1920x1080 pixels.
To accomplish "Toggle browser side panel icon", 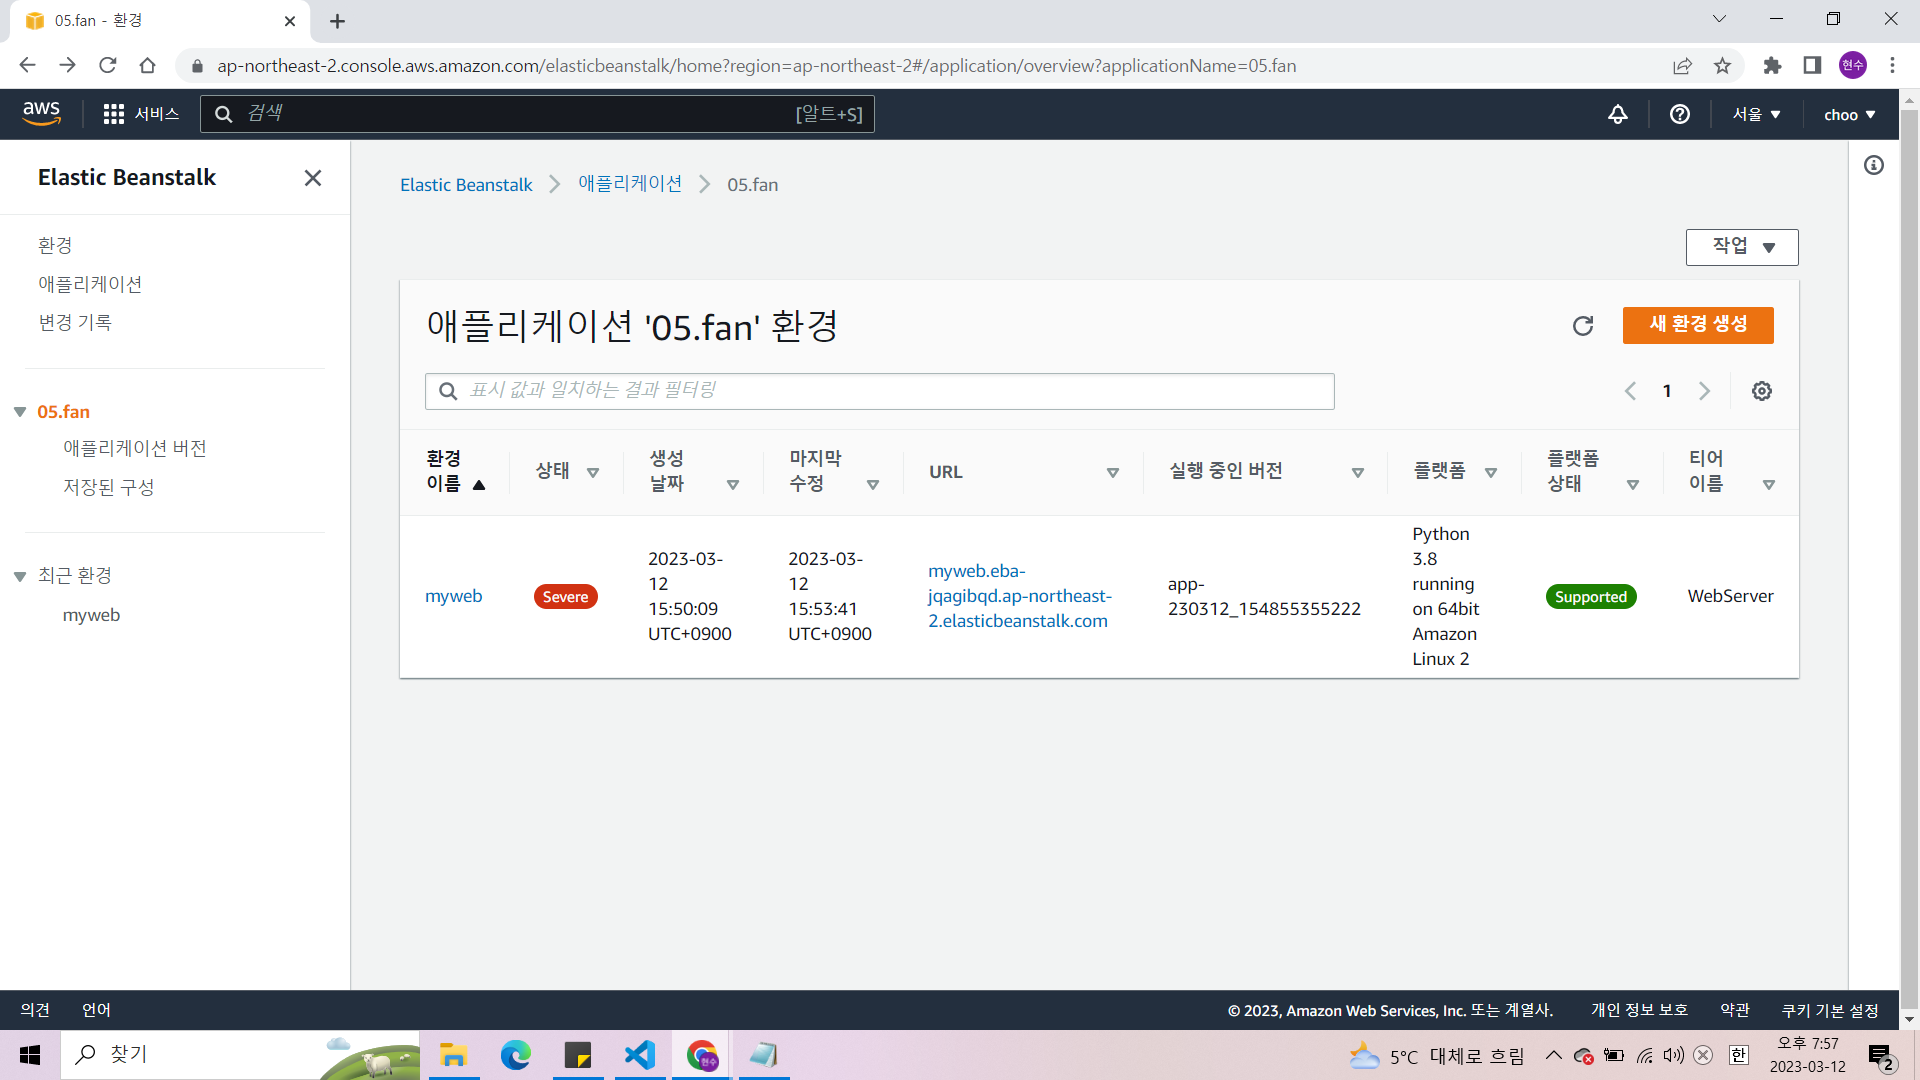I will pos(1812,65).
